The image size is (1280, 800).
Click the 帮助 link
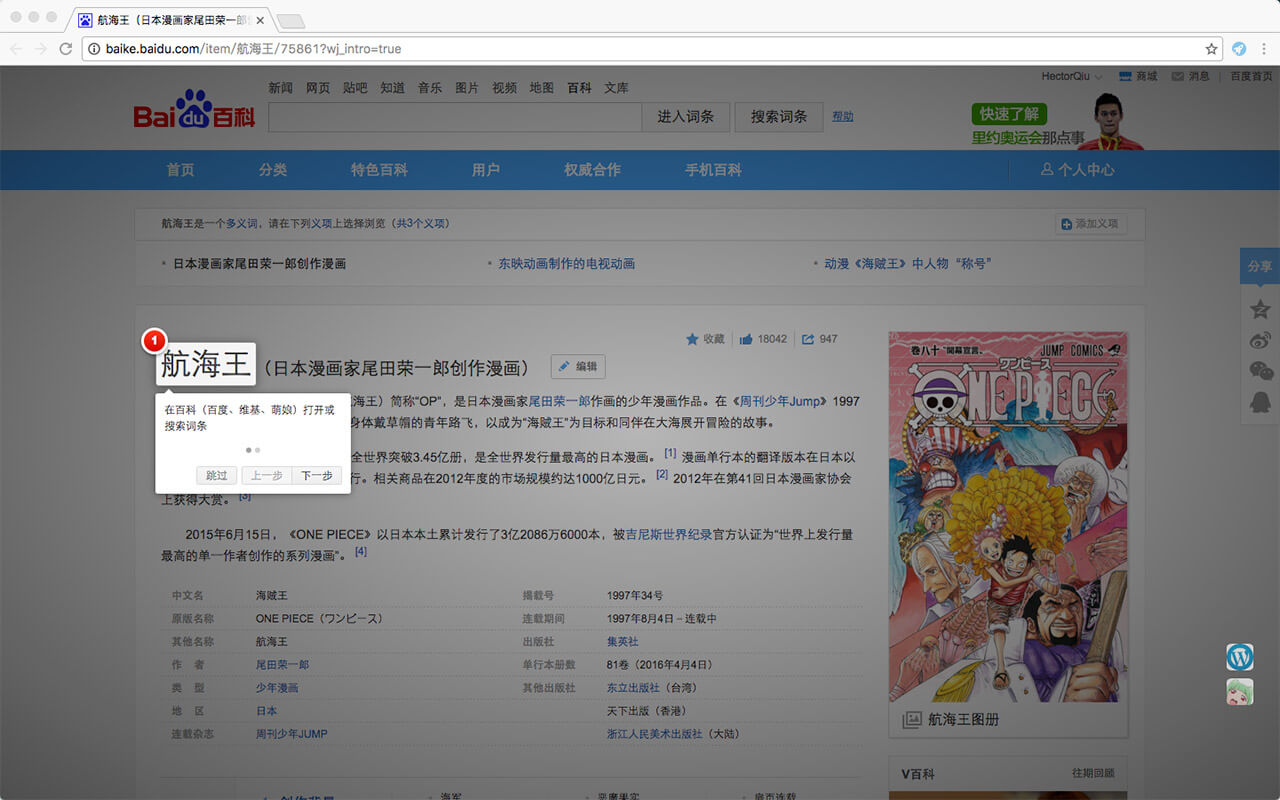pos(843,117)
